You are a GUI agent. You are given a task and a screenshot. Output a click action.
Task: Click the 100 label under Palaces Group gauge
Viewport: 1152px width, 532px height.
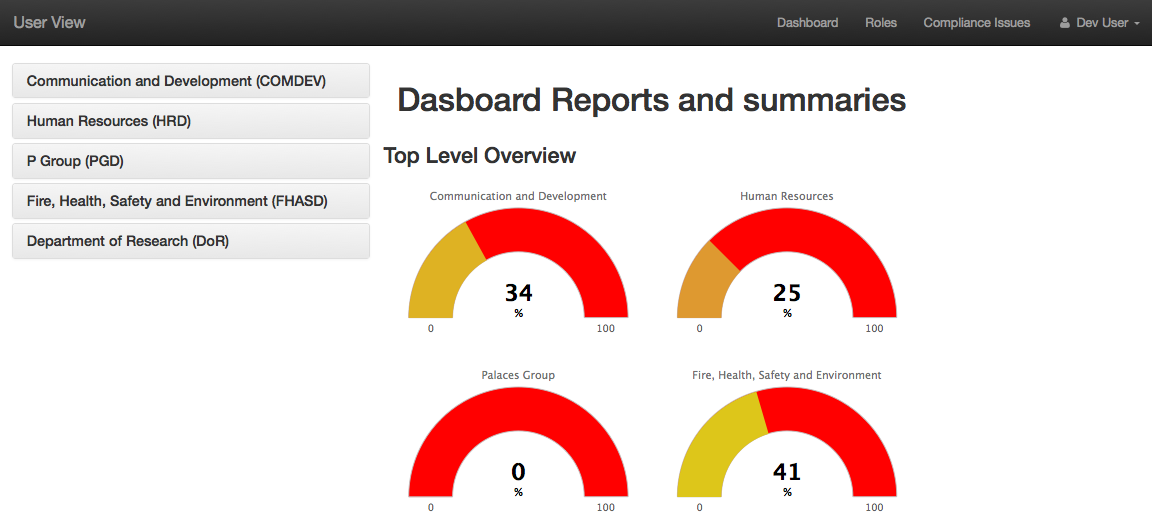(x=606, y=507)
